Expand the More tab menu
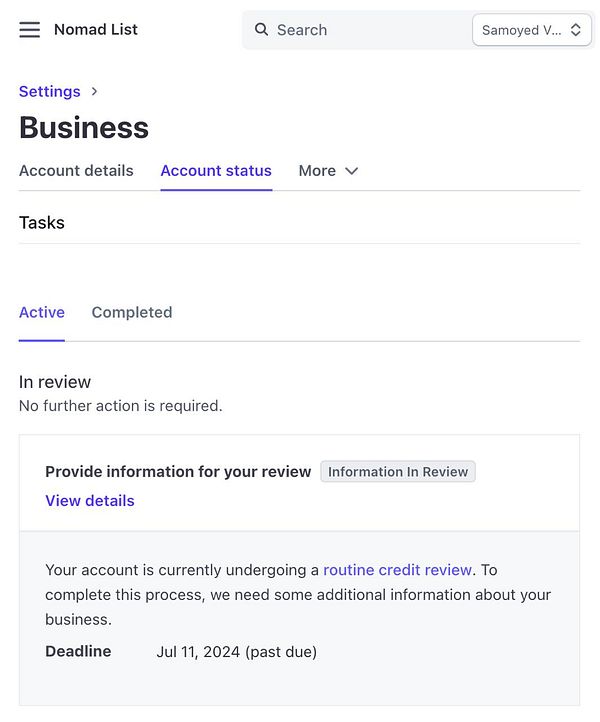 318,171
